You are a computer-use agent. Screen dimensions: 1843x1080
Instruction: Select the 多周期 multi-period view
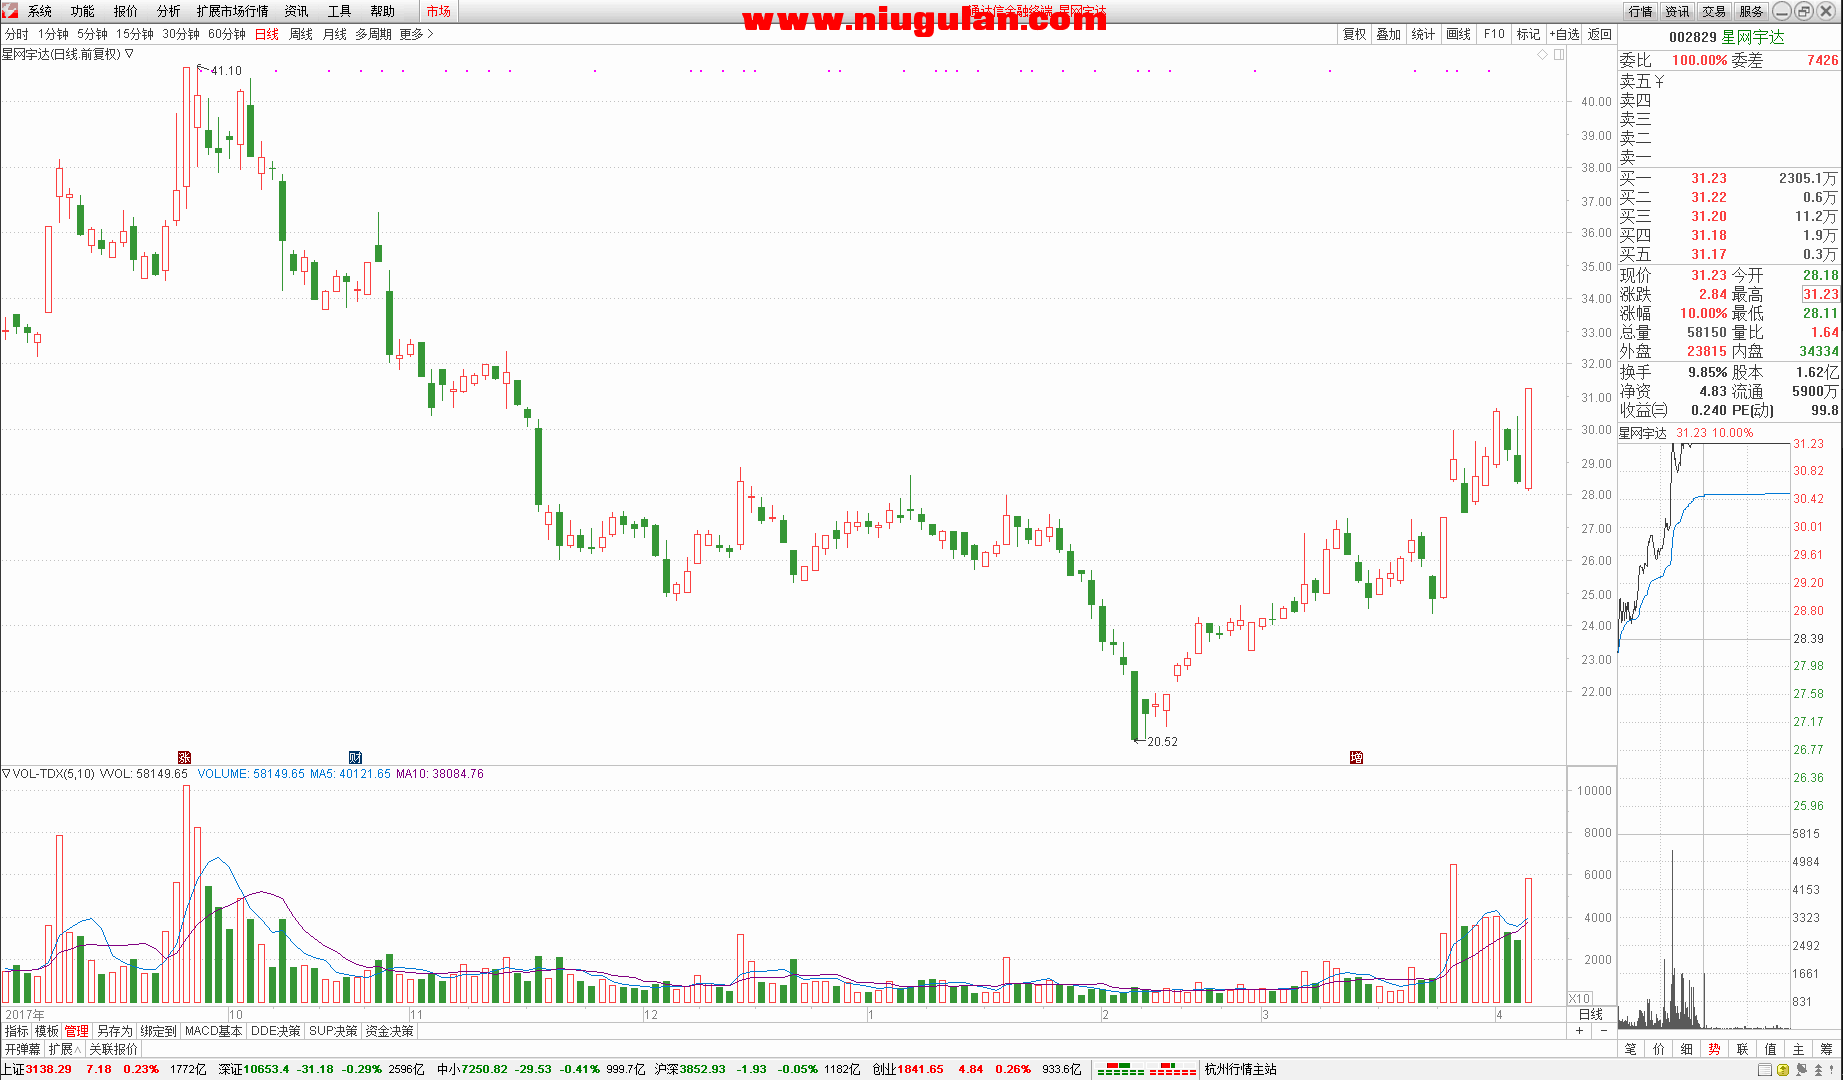click(374, 34)
